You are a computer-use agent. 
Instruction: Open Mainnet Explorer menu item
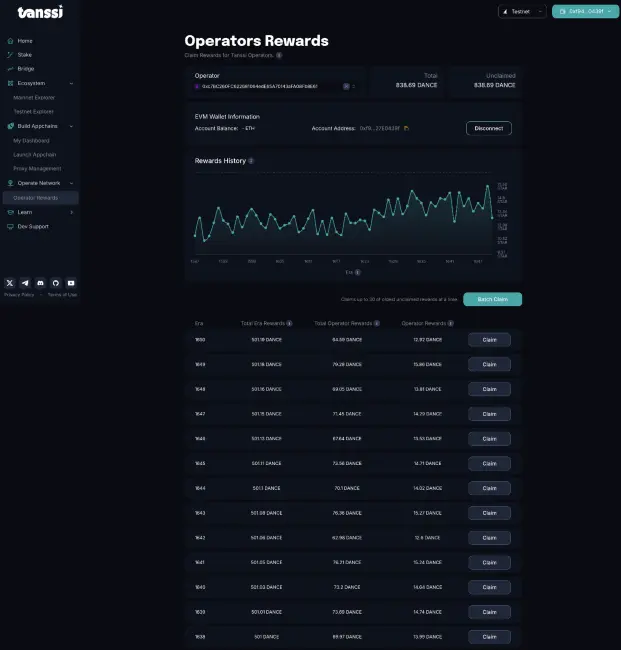[x=34, y=98]
